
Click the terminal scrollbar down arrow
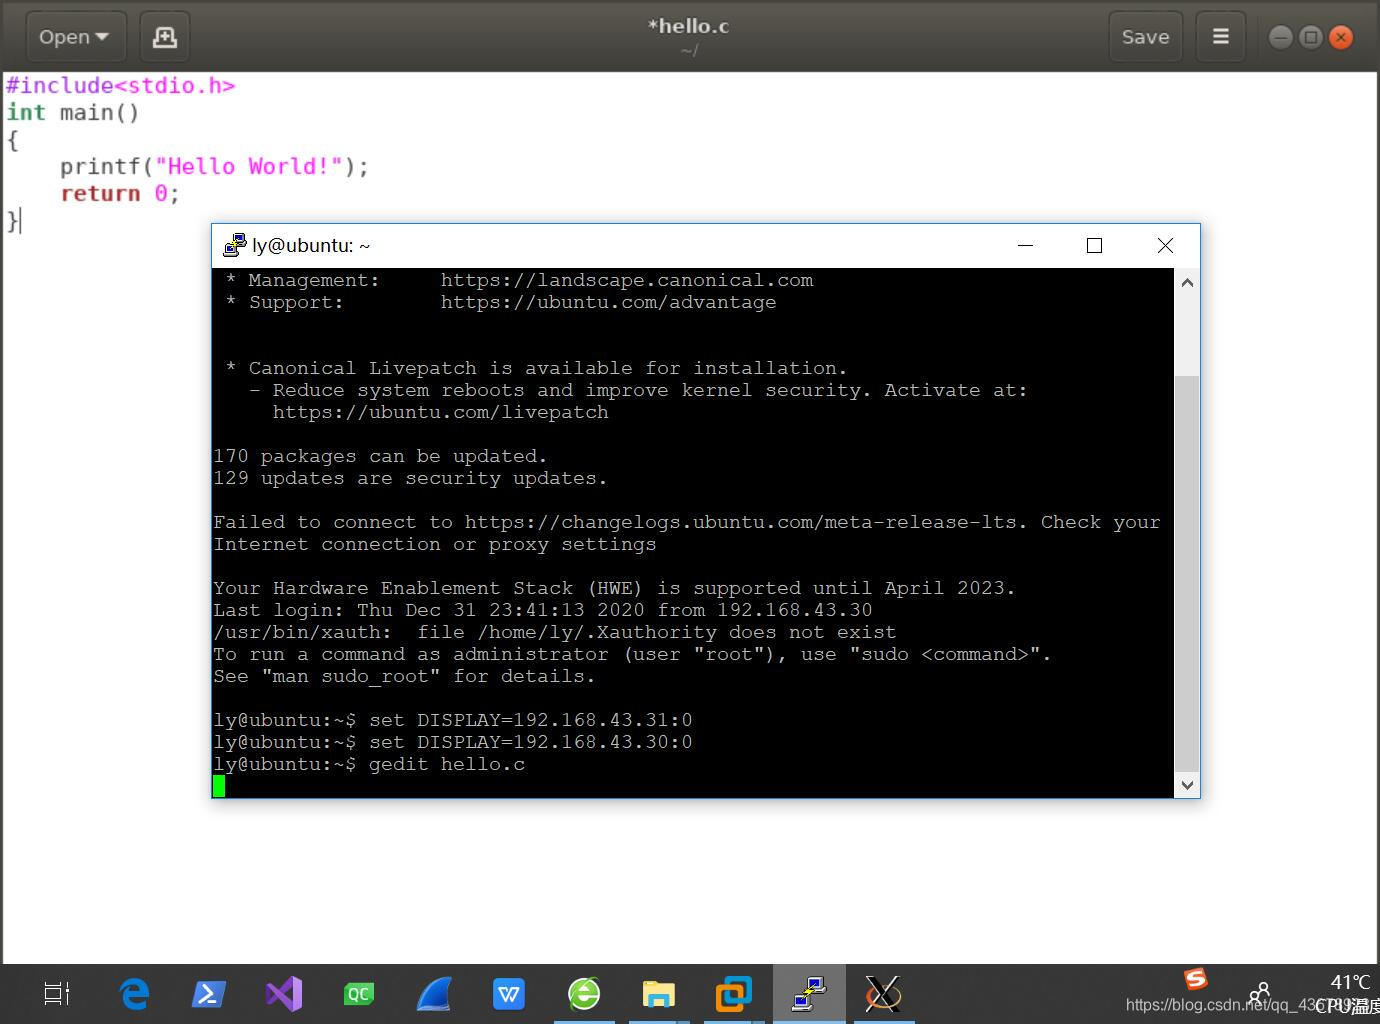click(x=1187, y=785)
